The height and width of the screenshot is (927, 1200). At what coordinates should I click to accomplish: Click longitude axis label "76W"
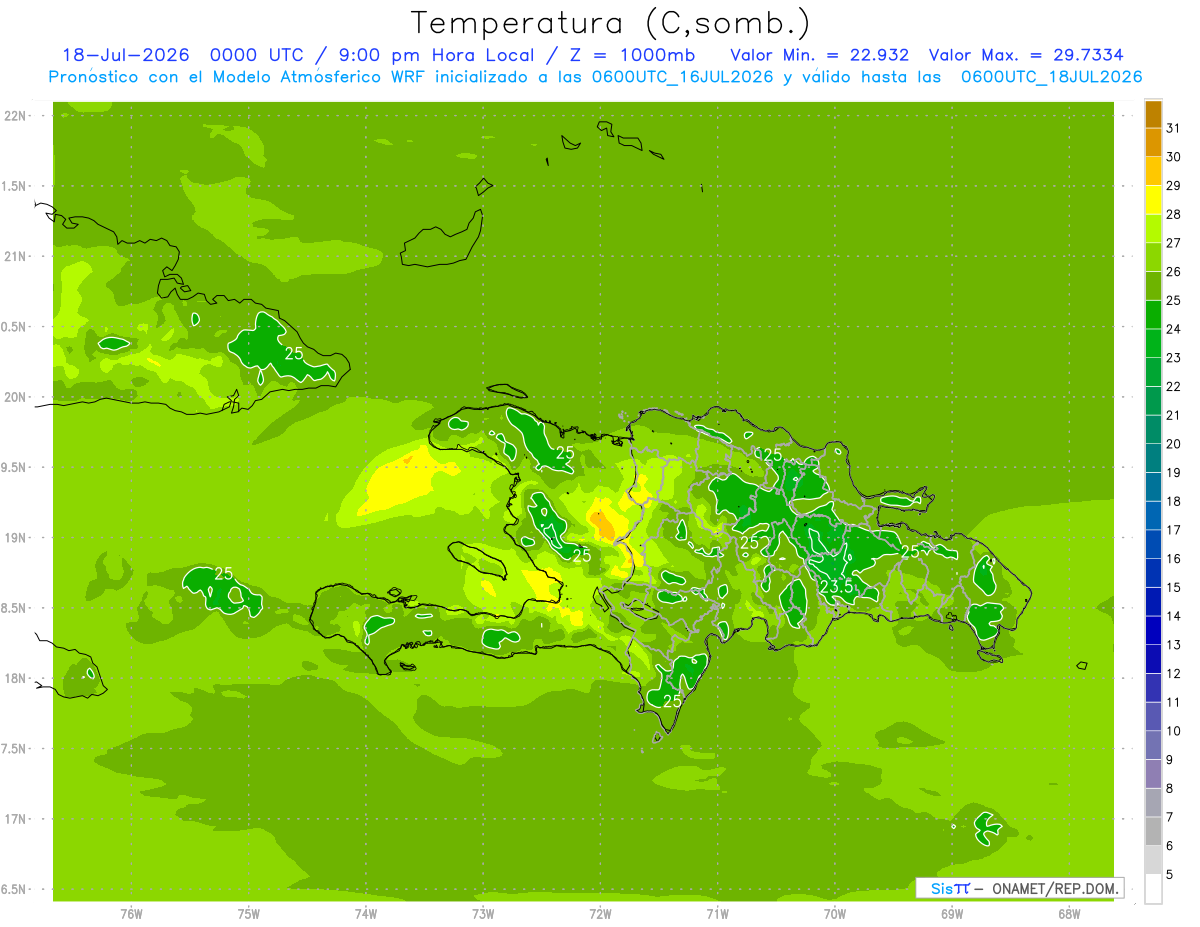point(131,914)
